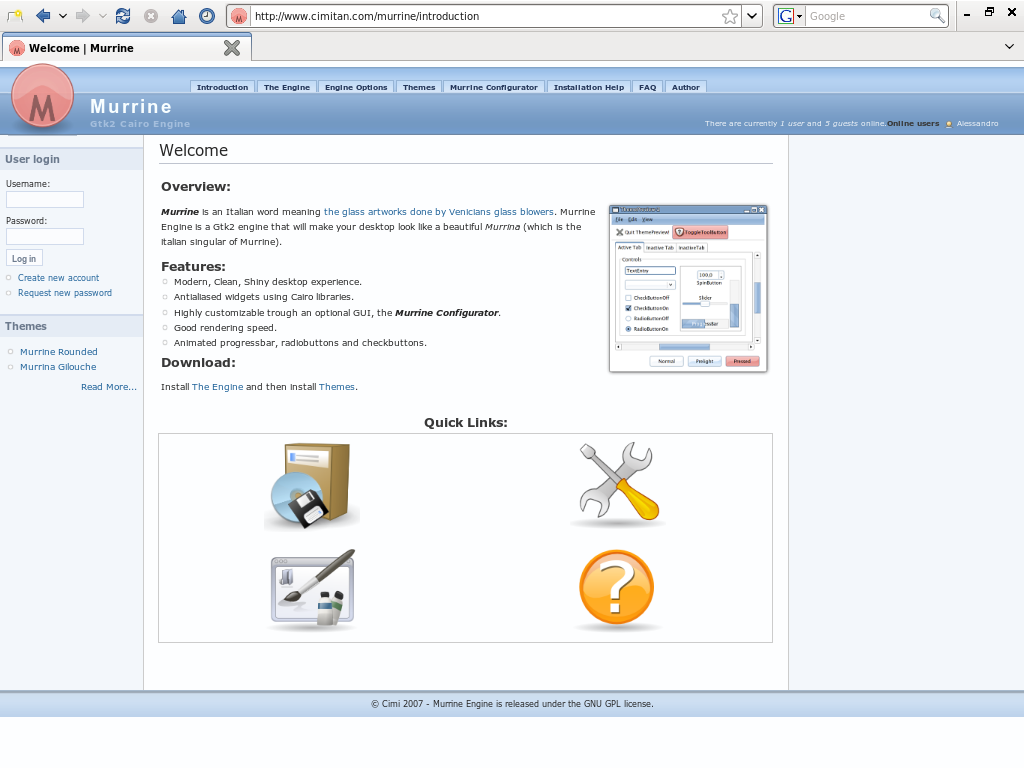Click the orange question mark quick link icon

click(x=616, y=590)
